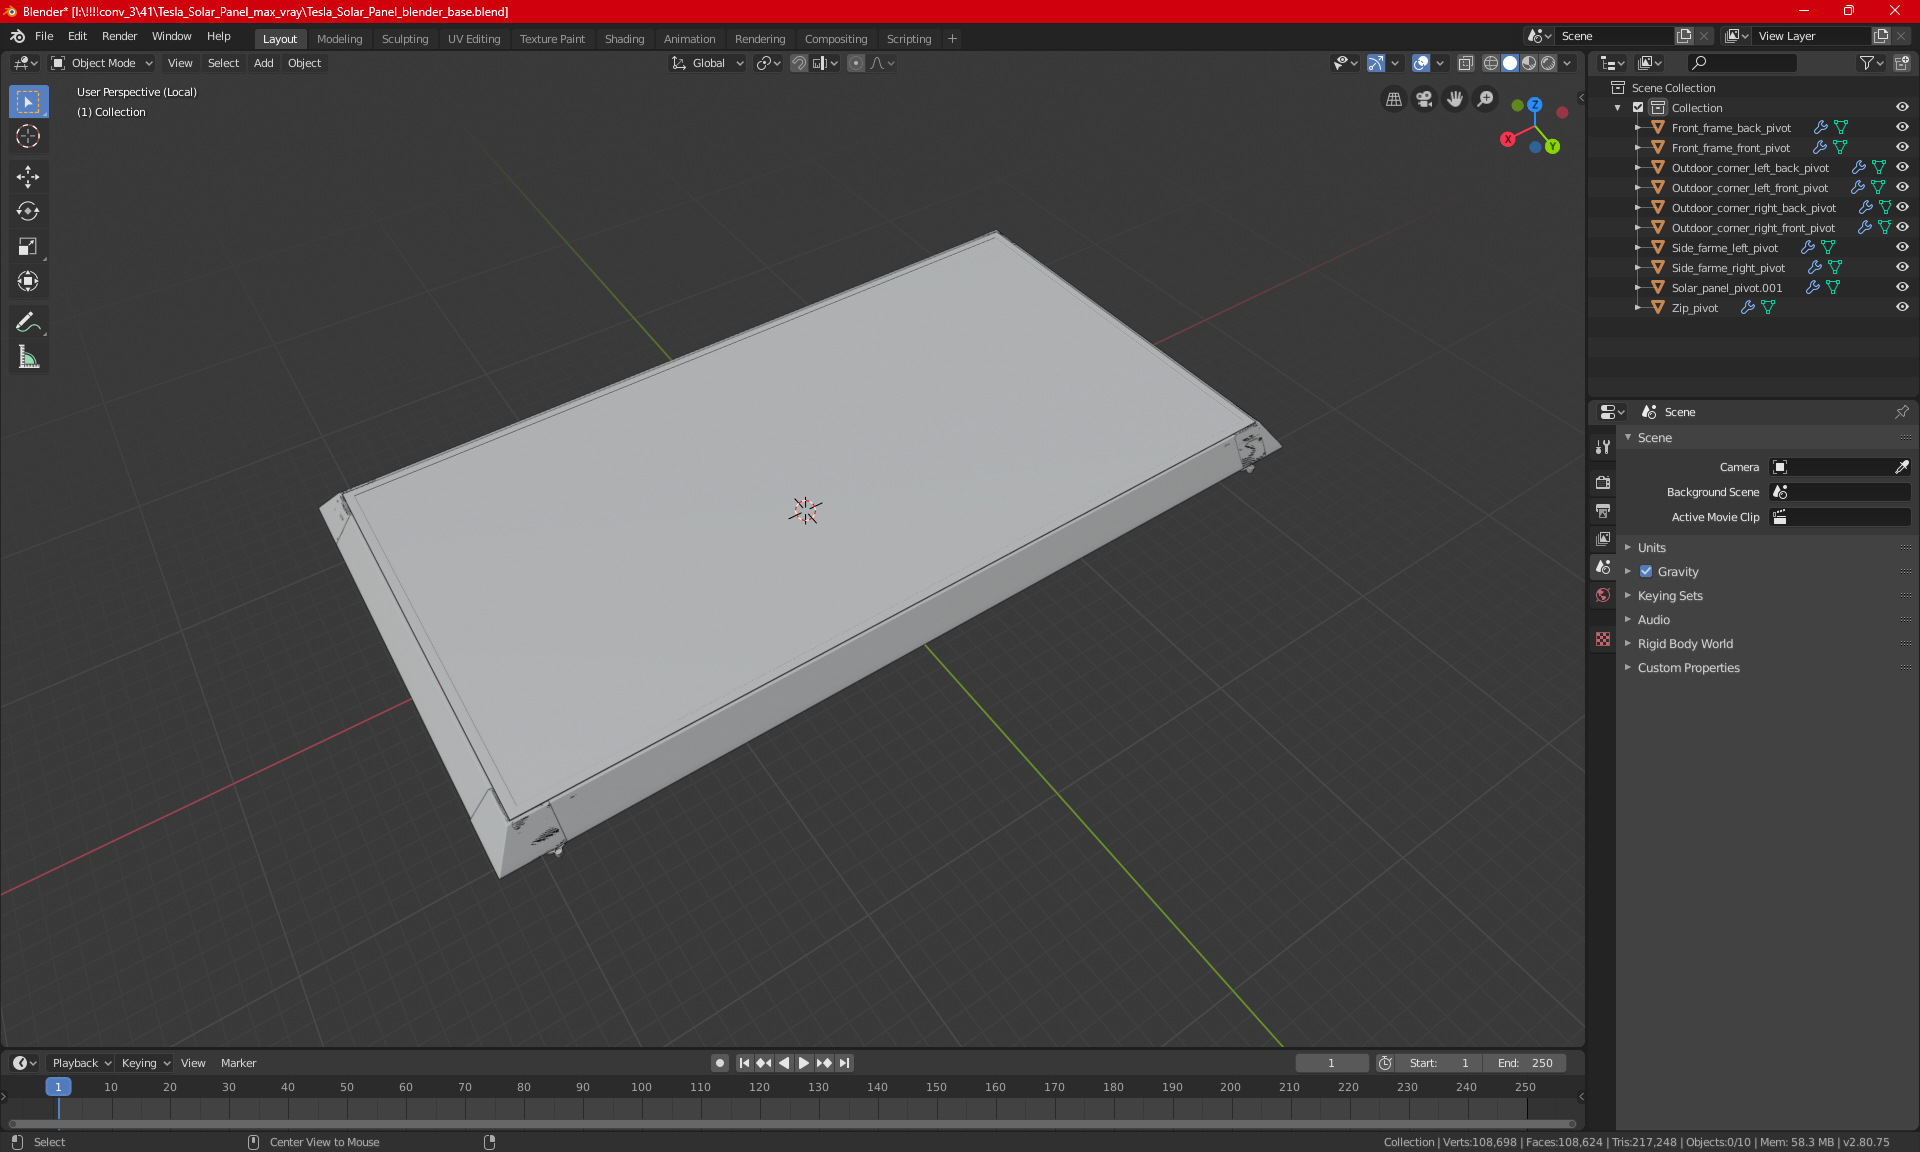Open the View Layer properties tab

click(x=1603, y=539)
